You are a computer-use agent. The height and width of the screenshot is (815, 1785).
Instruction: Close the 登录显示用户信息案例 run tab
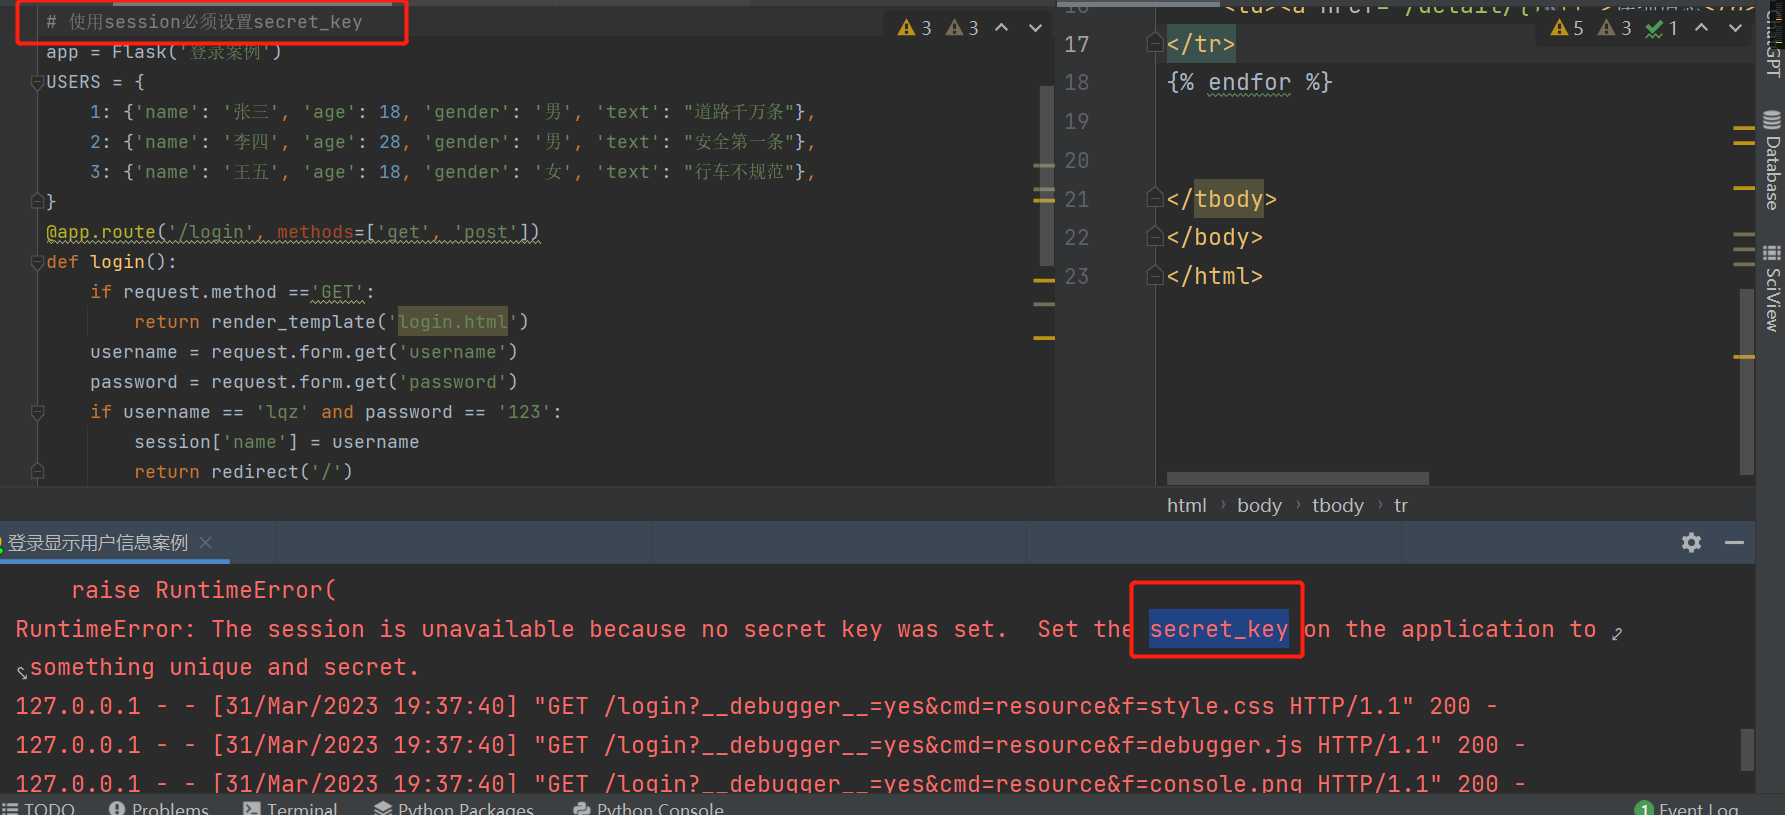click(x=206, y=542)
